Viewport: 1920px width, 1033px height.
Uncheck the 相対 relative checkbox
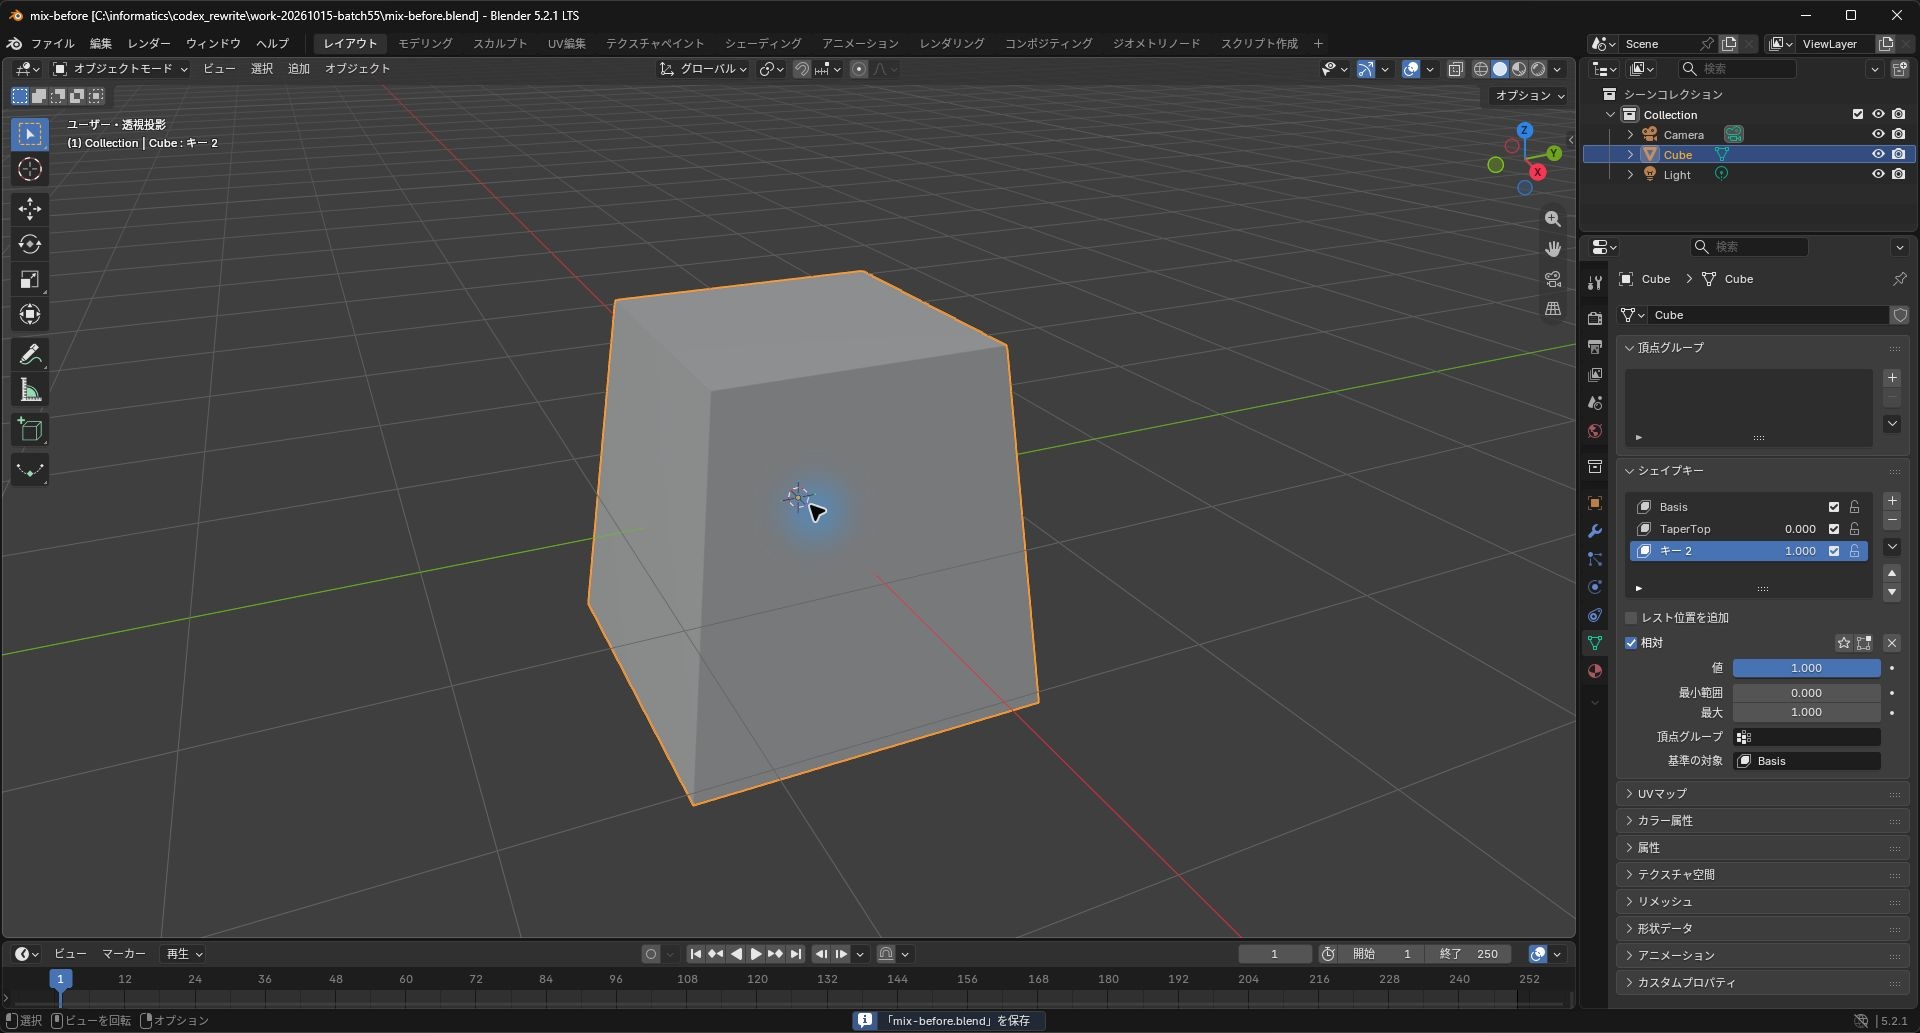click(1631, 643)
